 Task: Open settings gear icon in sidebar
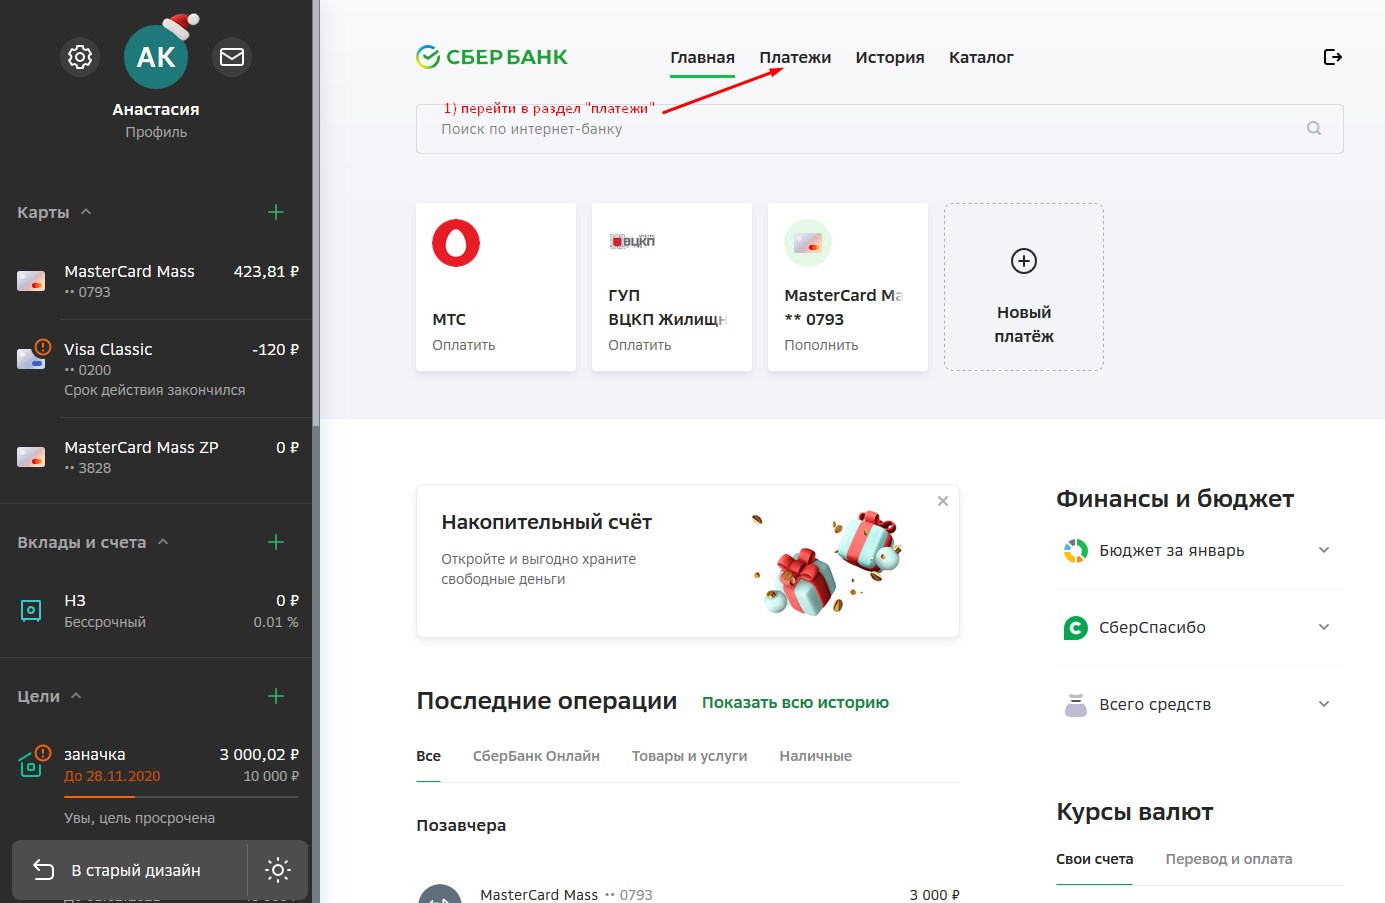point(80,57)
